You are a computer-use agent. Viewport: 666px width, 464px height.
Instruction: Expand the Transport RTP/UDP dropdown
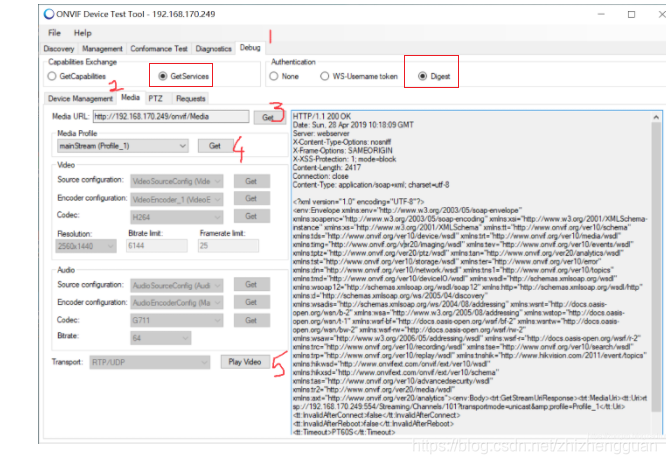point(150,362)
